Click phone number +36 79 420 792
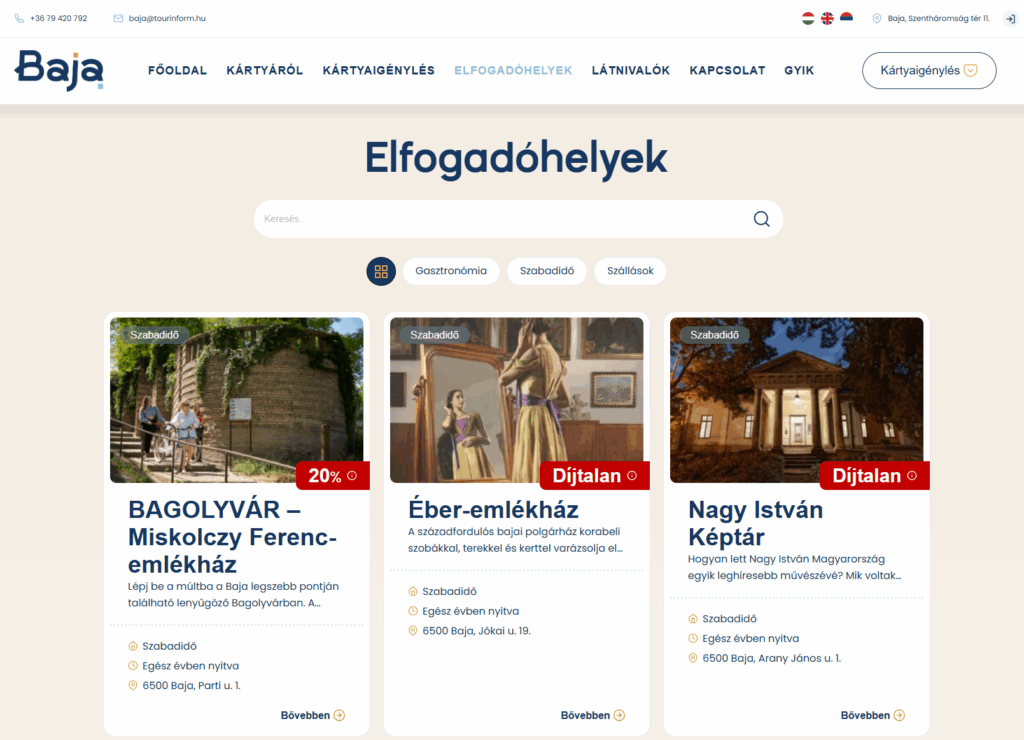This screenshot has height=740, width=1024. pyautogui.click(x=59, y=18)
